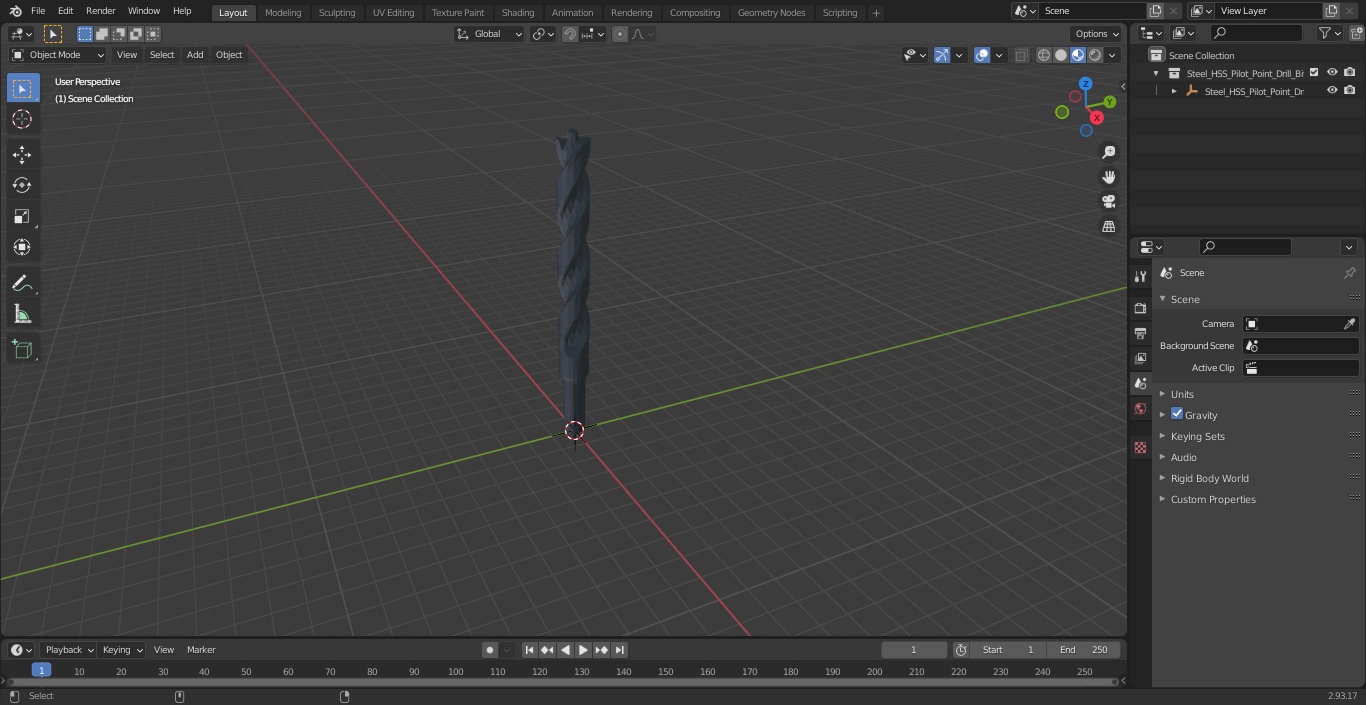Click the timeline horizontal scrollbar
This screenshot has width=1366, height=705.
(x=562, y=682)
